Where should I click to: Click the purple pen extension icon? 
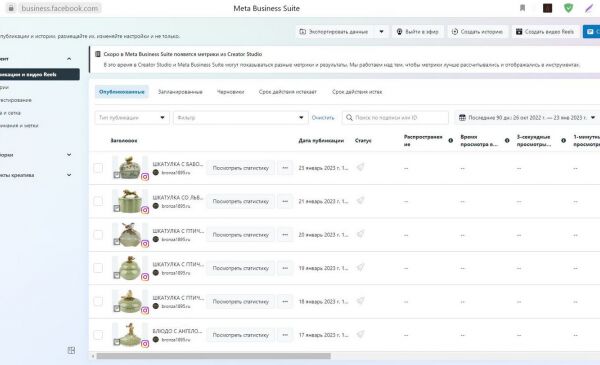(x=589, y=8)
